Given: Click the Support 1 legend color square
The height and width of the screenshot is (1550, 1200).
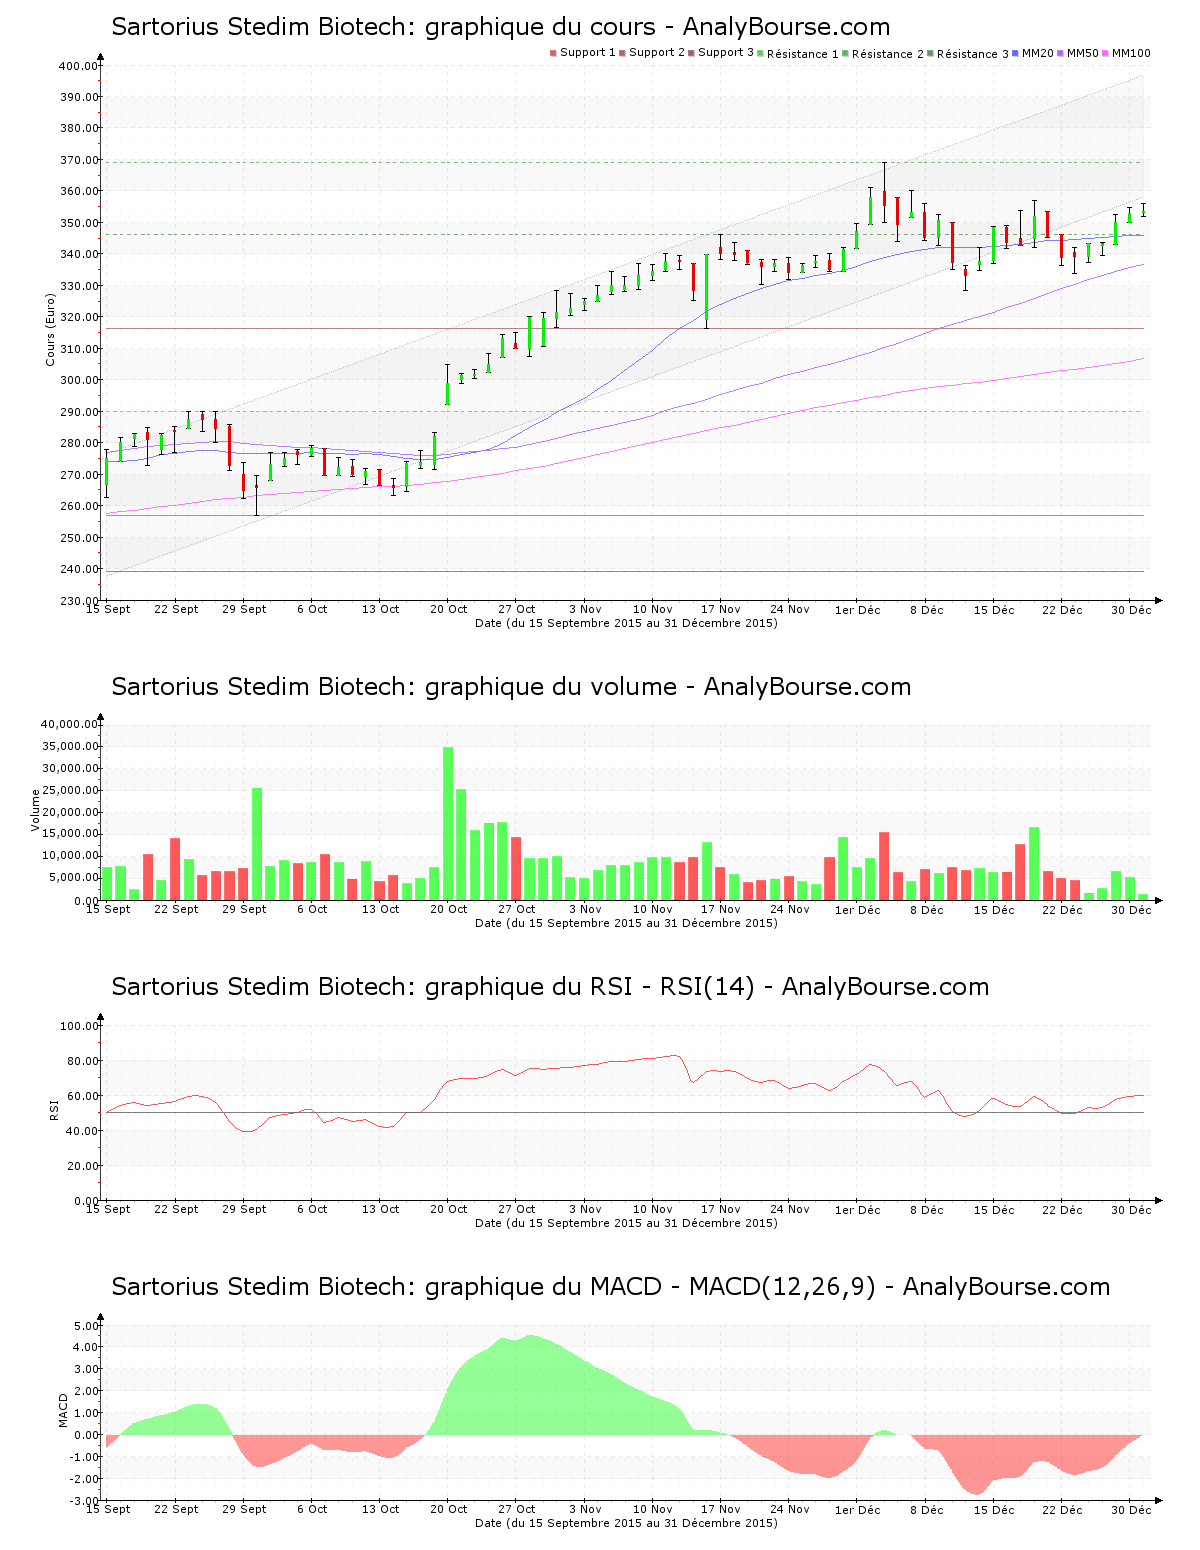Looking at the screenshot, I should point(553,53).
